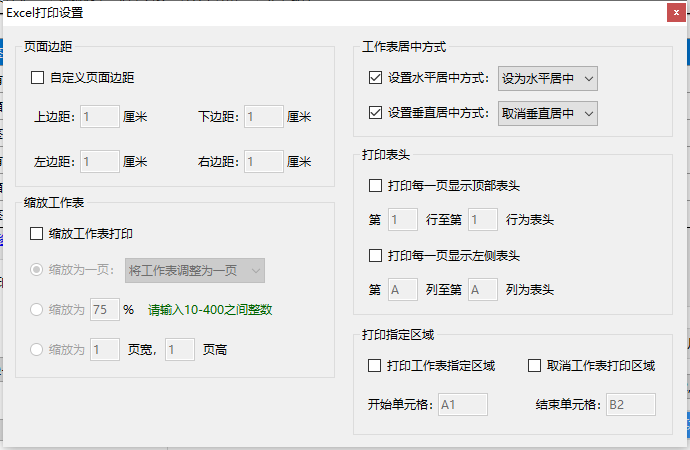The image size is (690, 450).
Task: Click the 页宽 number field
Action: [105, 350]
